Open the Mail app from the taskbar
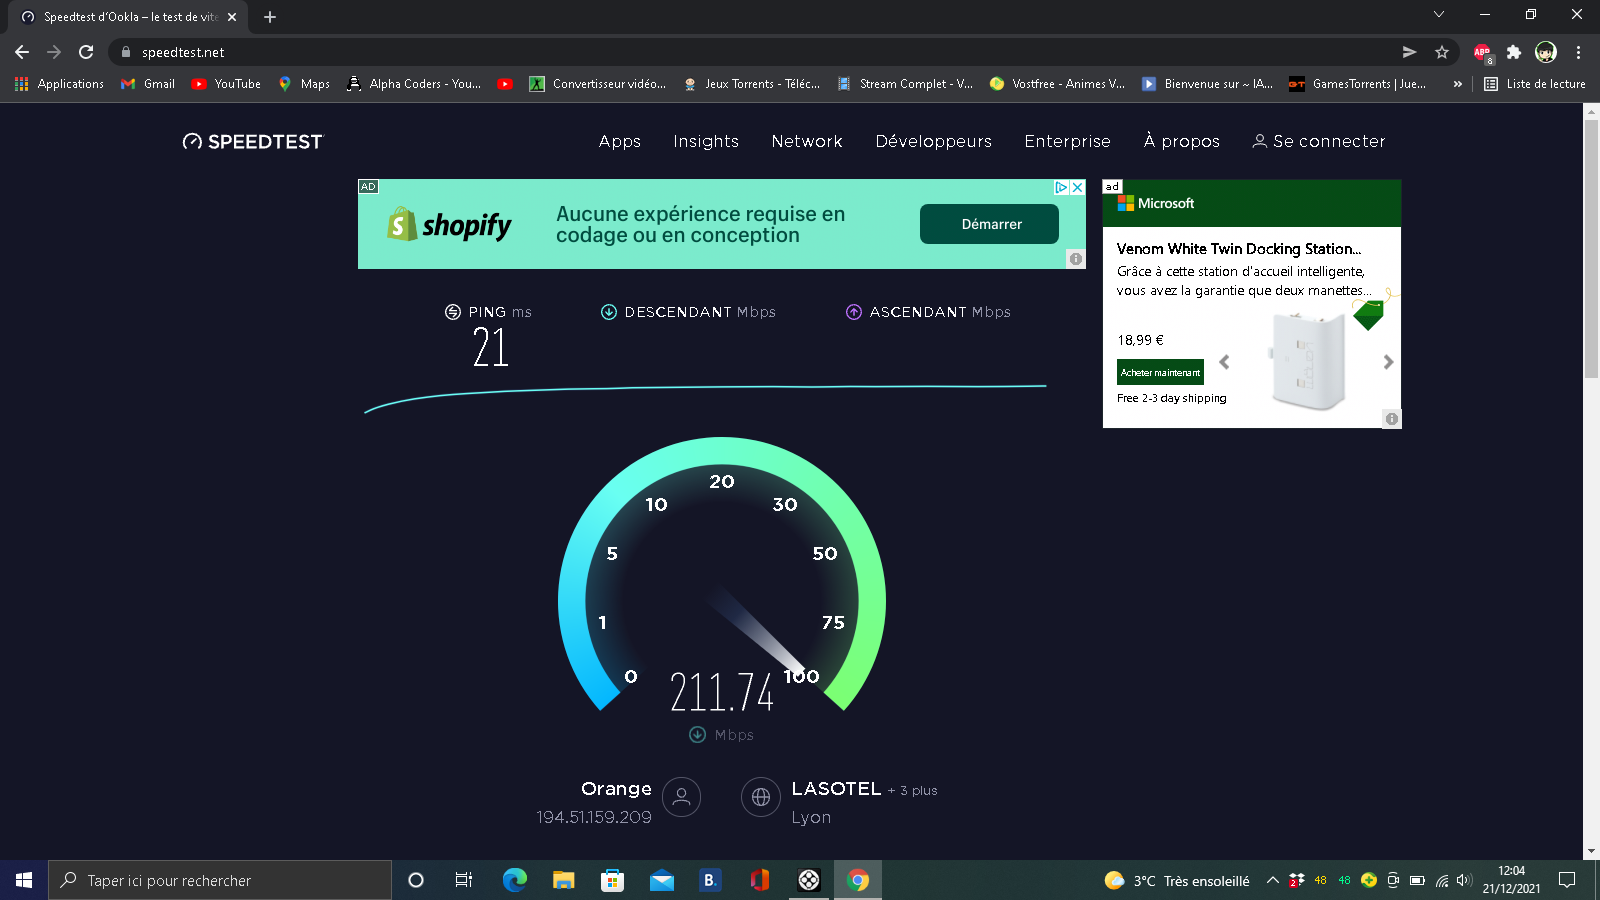This screenshot has height=900, width=1600. pyautogui.click(x=662, y=880)
